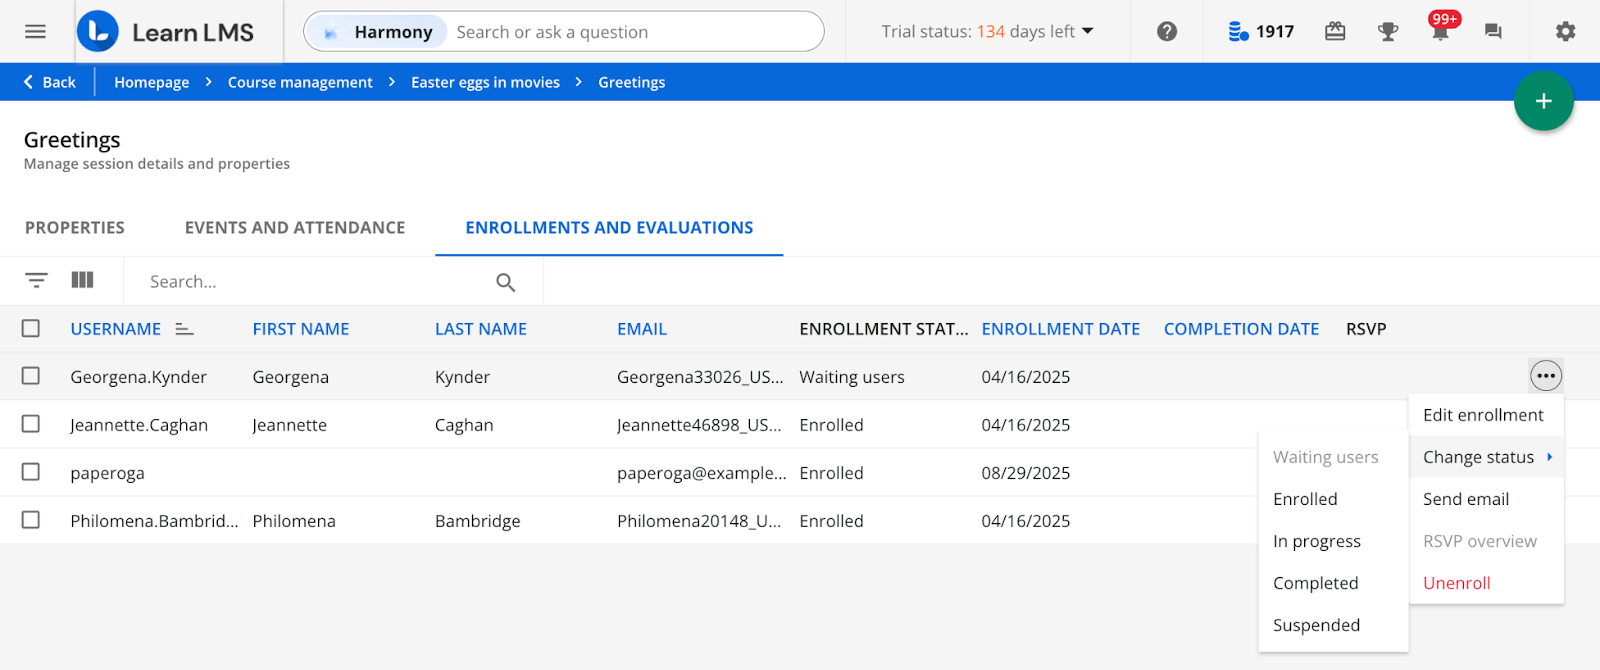Open the hamburger main menu
Screen dimensions: 1600x670
(35, 31)
